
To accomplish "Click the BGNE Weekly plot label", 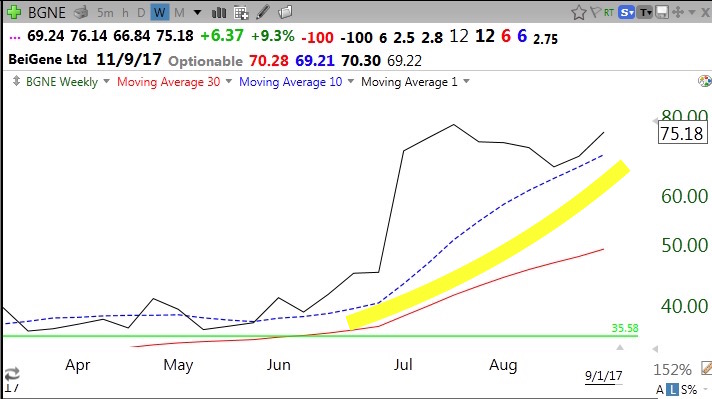I will pos(62,82).
